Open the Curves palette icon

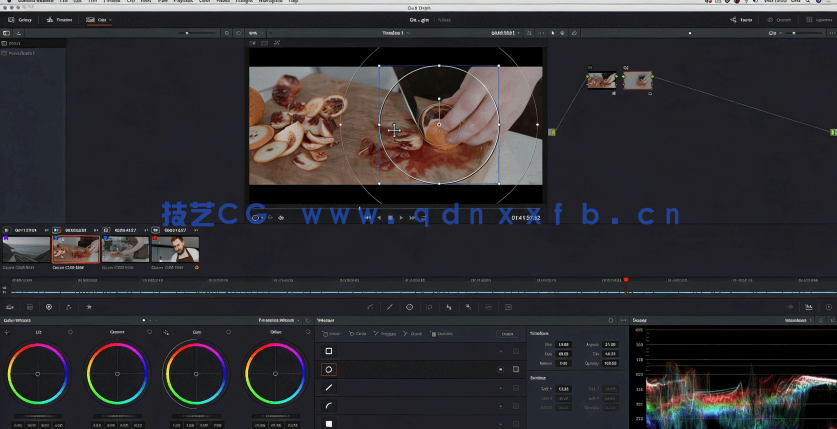click(369, 307)
